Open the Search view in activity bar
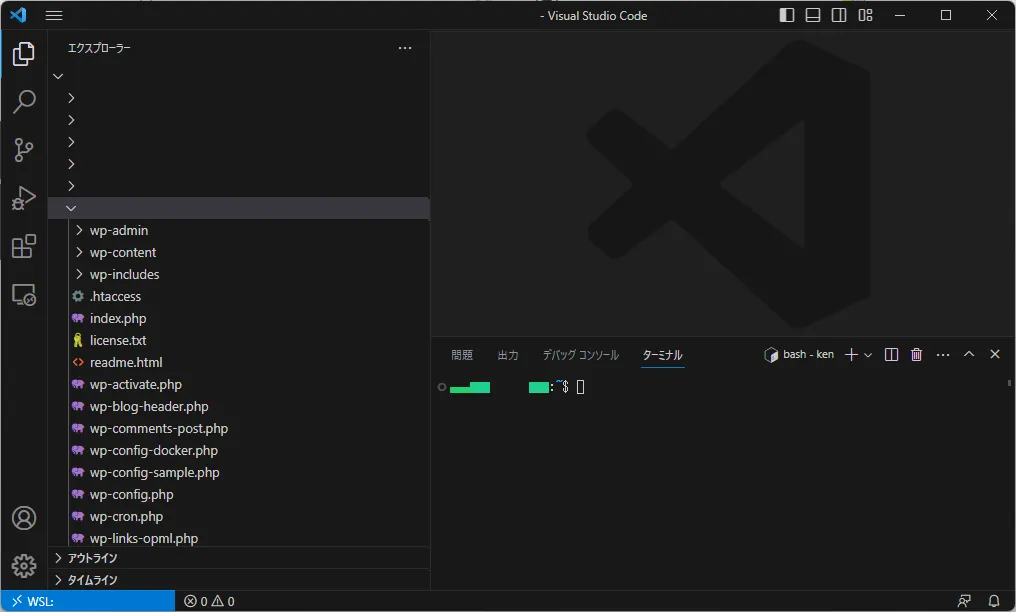1016x612 pixels. (24, 102)
